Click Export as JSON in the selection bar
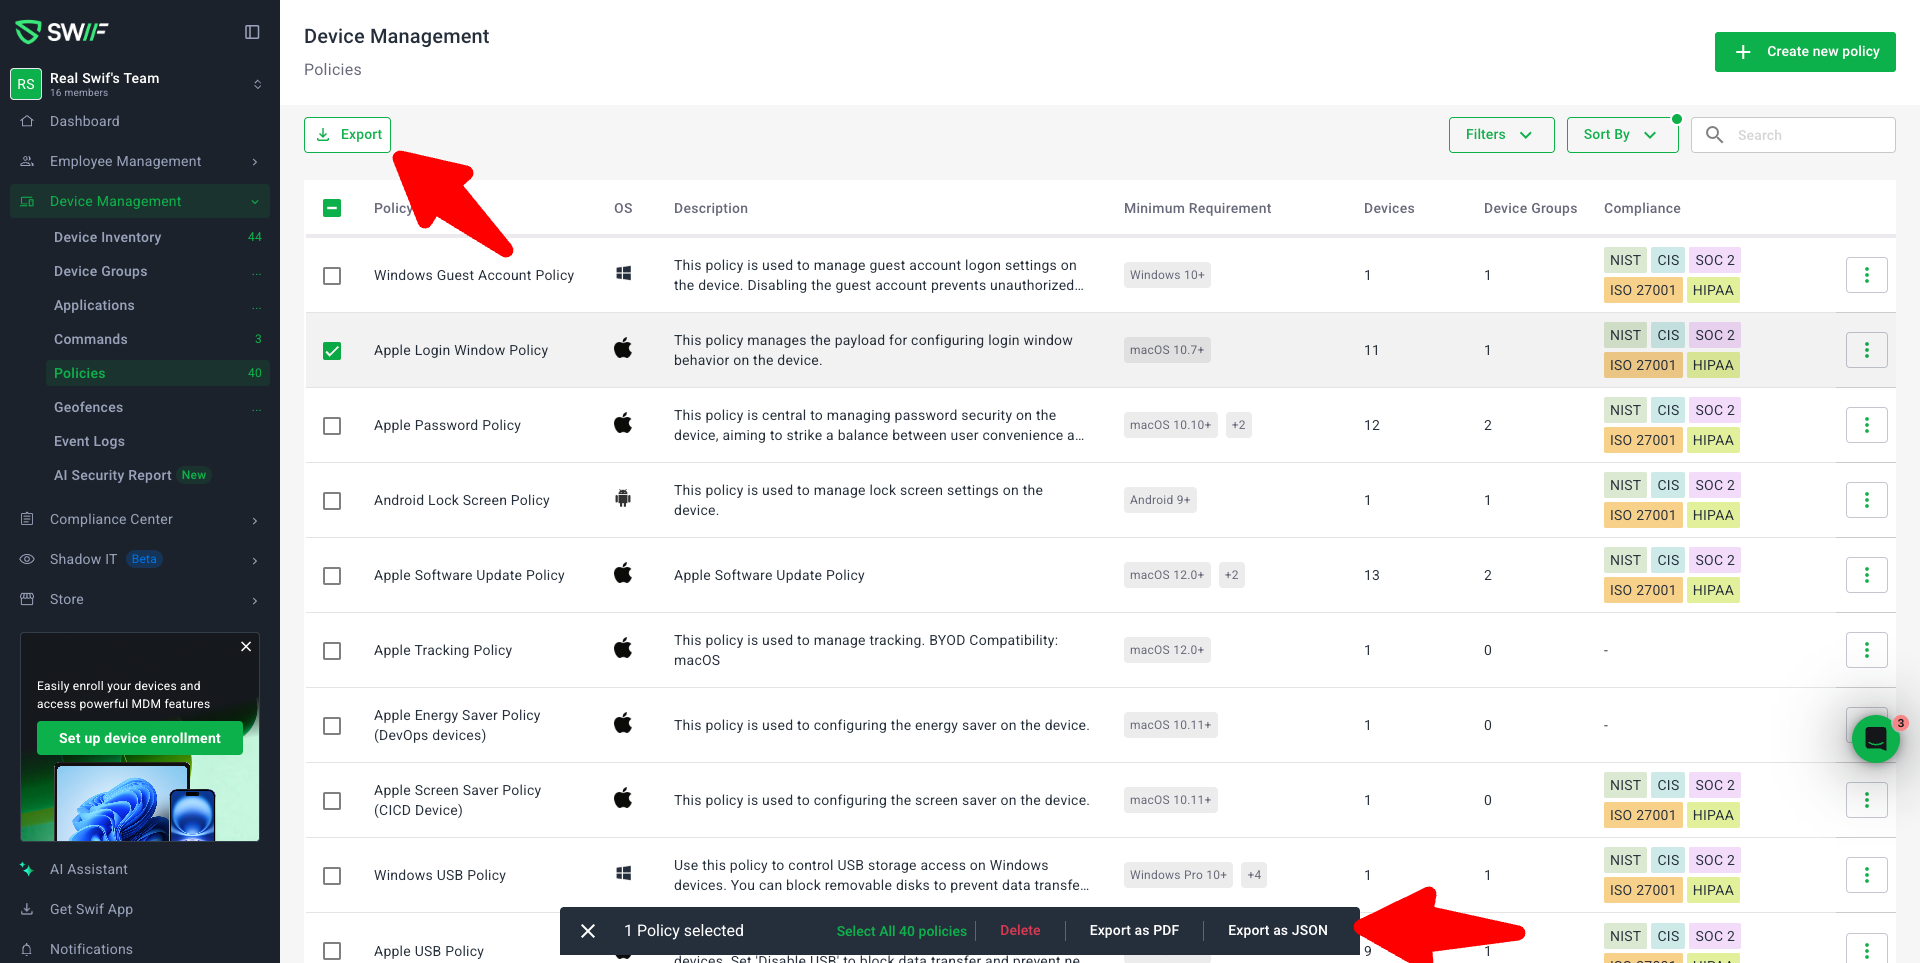This screenshot has height=963, width=1920. pyautogui.click(x=1277, y=930)
